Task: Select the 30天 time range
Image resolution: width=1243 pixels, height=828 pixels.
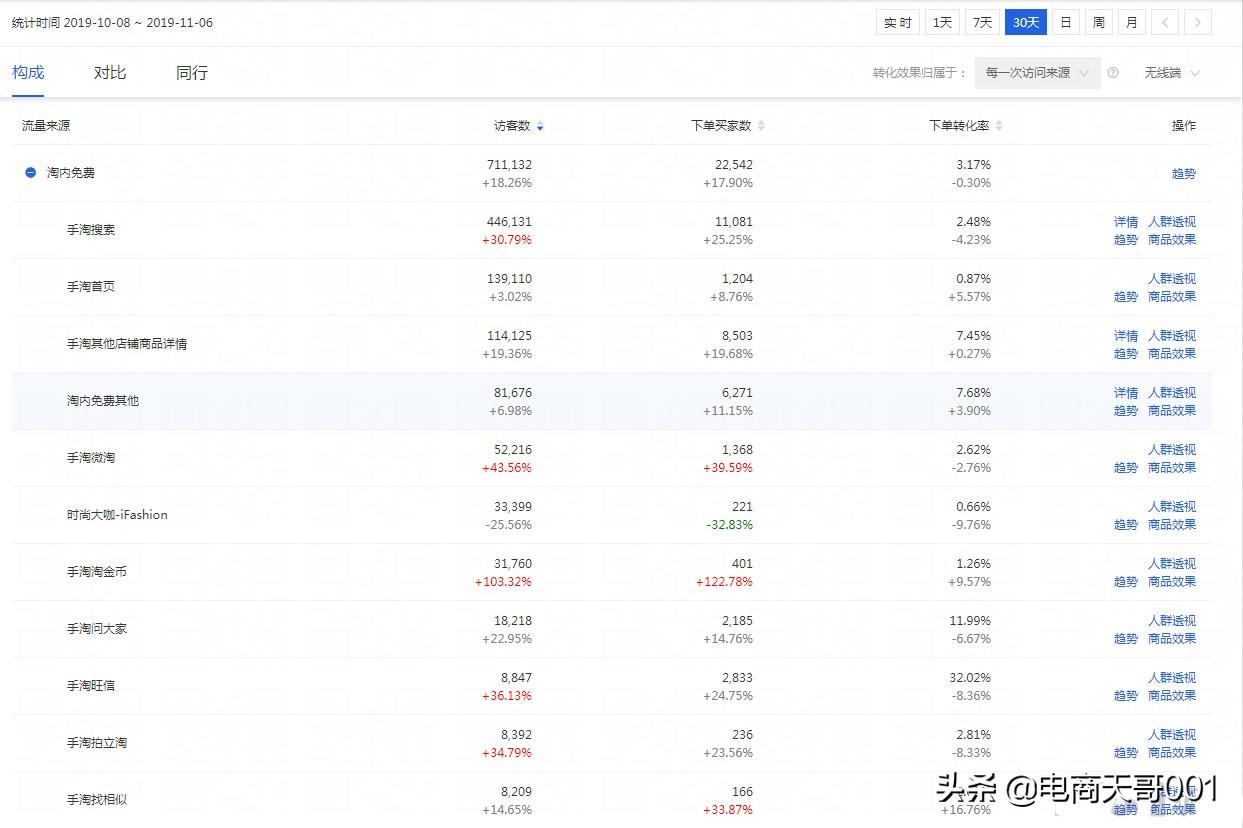Action: [1026, 22]
